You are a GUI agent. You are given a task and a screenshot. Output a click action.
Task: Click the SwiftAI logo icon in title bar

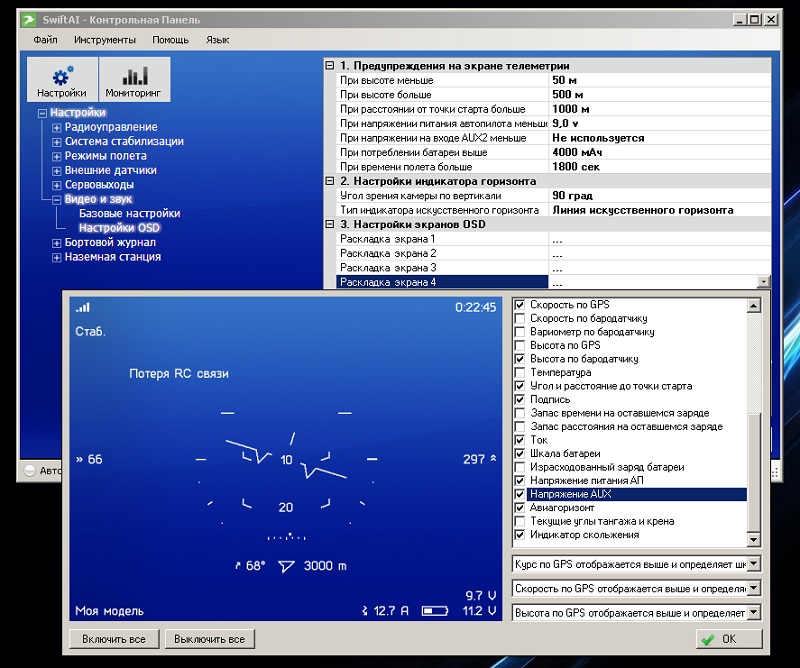click(x=29, y=20)
